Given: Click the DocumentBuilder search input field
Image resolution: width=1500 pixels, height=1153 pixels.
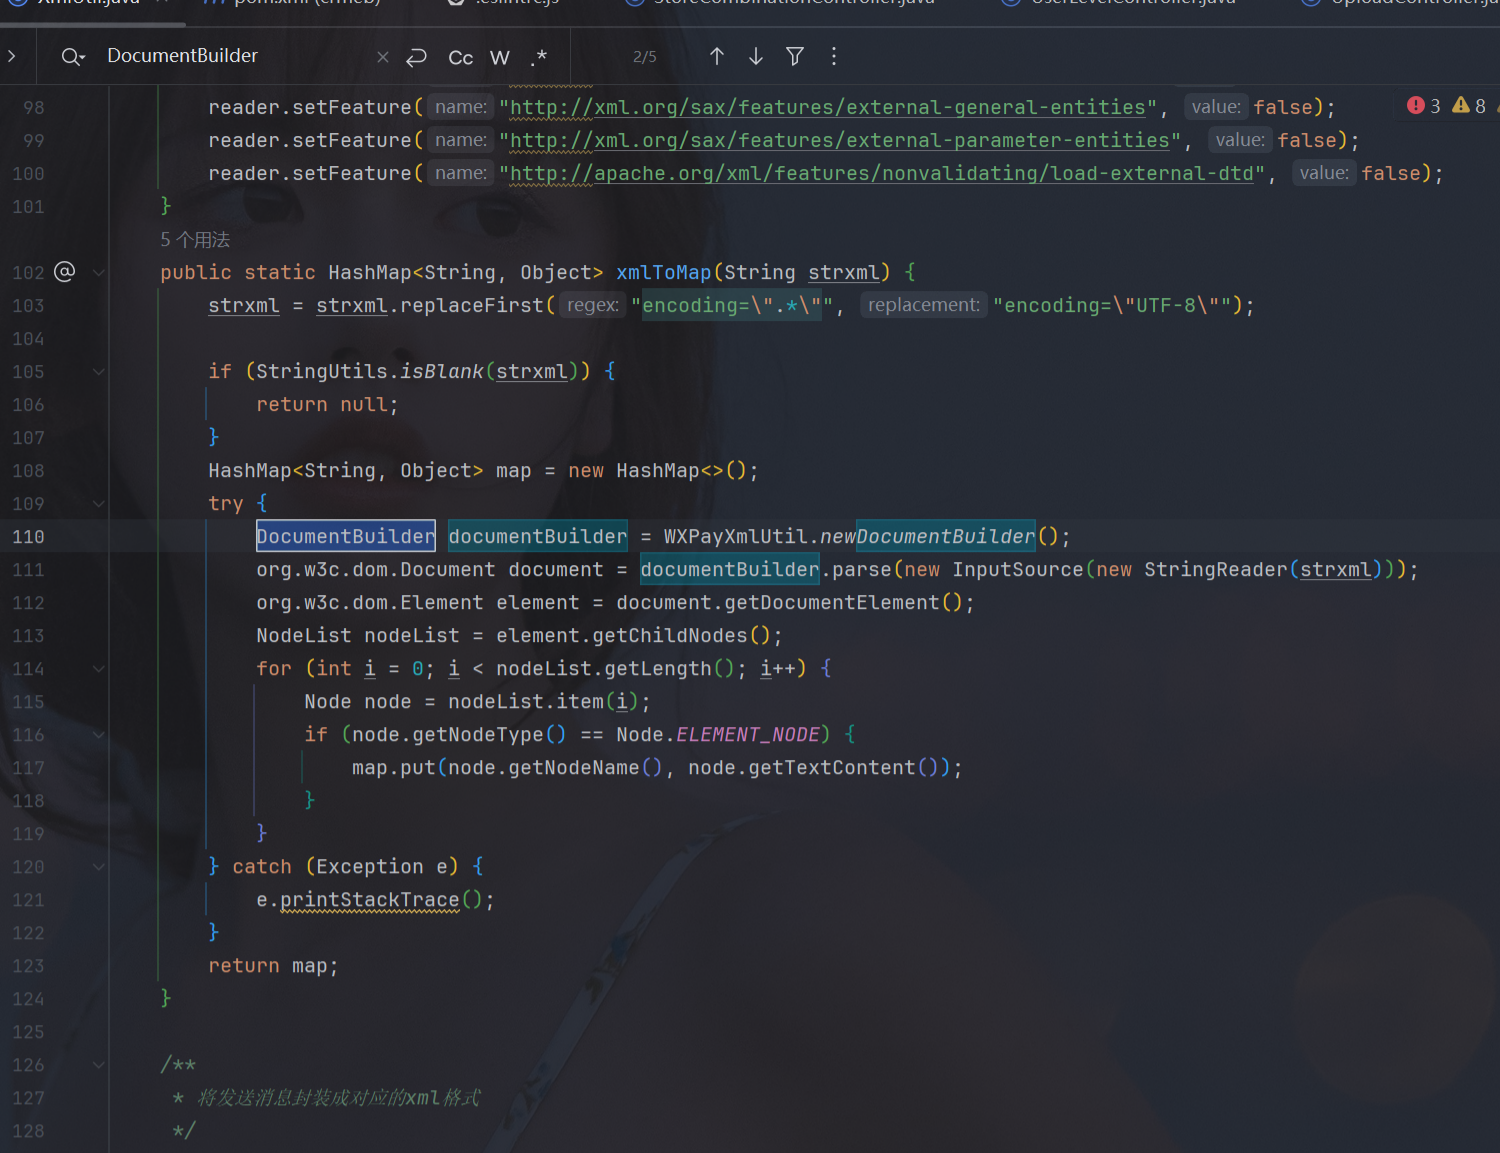Looking at the screenshot, I should 235,56.
